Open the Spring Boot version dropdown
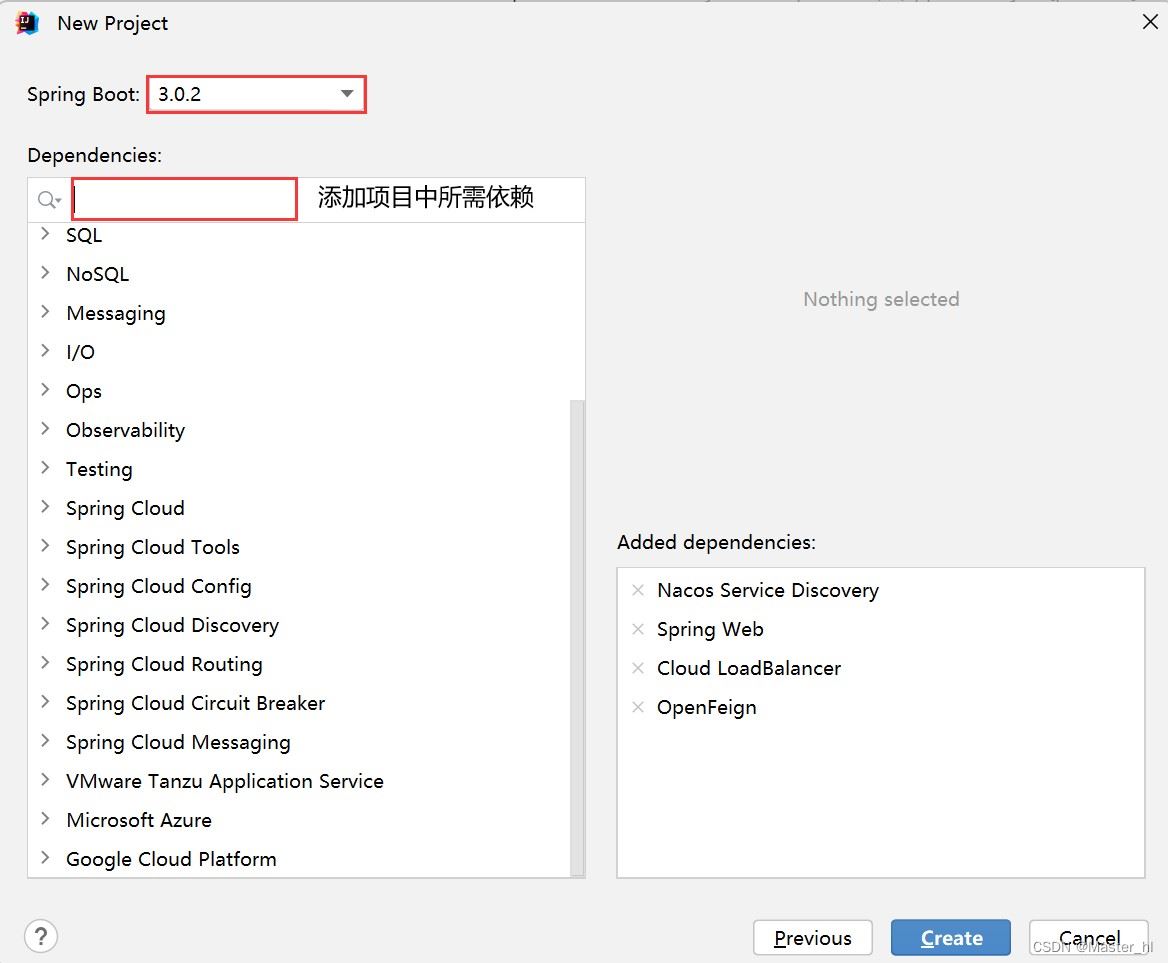Viewport: 1168px width, 963px height. point(346,94)
